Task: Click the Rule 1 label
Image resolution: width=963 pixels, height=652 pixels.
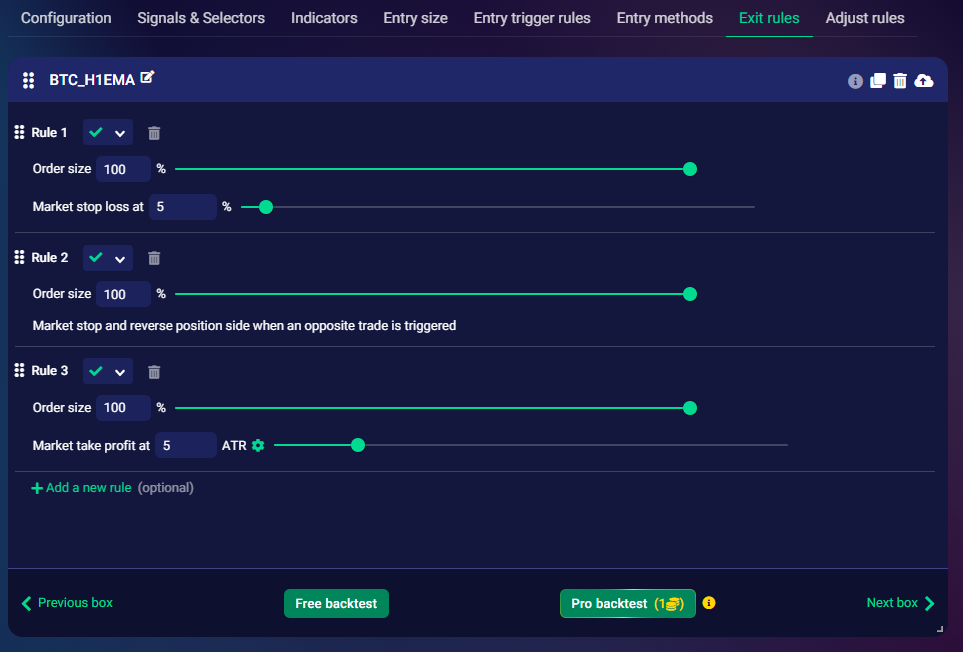Action: (49, 133)
